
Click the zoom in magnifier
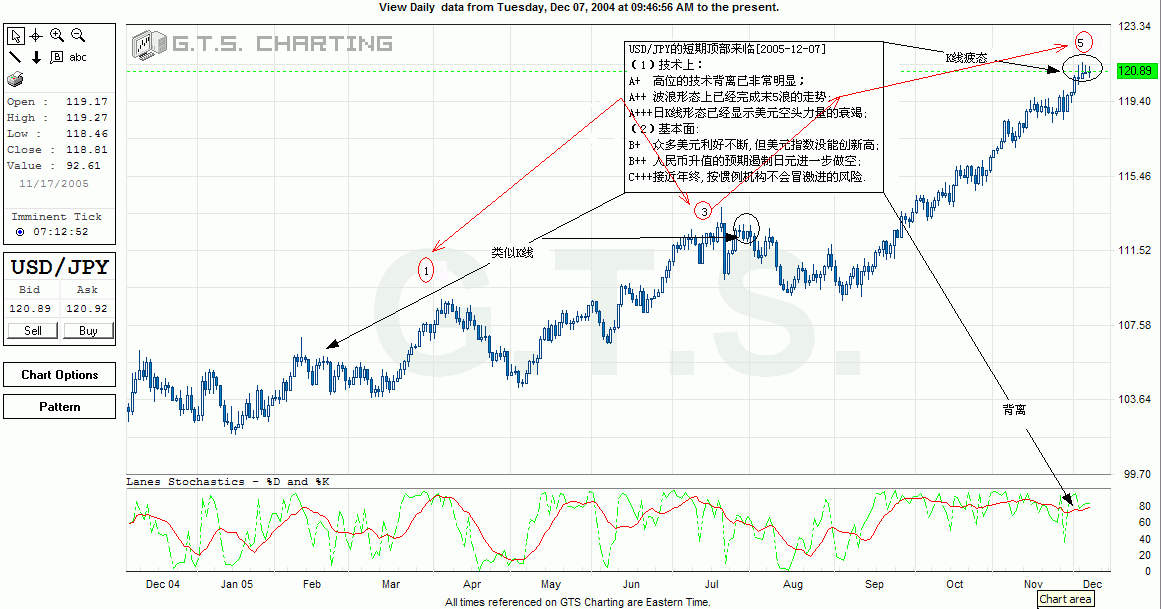point(56,35)
